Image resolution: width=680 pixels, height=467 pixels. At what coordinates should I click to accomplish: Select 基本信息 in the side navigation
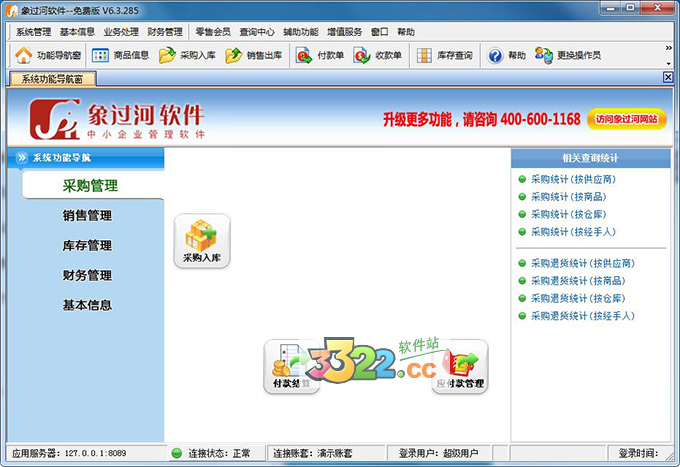[x=87, y=305]
